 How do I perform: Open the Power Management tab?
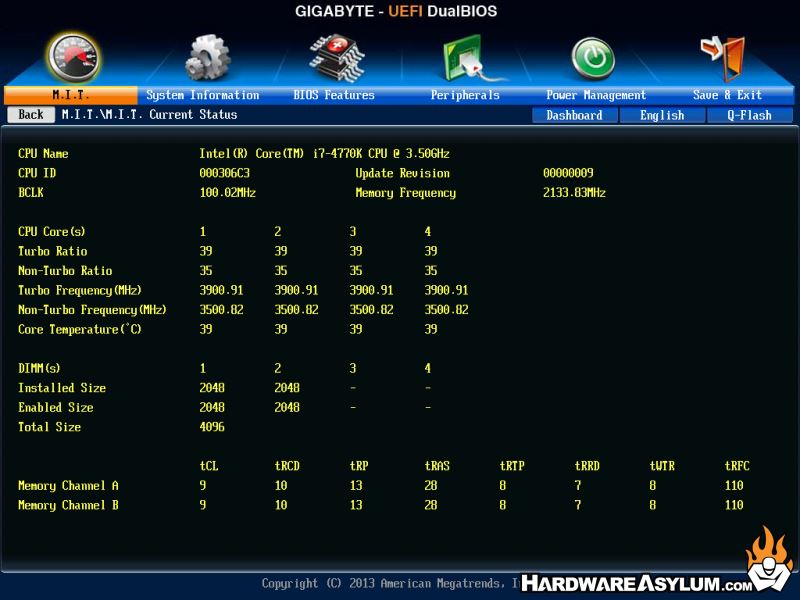[x=596, y=95]
